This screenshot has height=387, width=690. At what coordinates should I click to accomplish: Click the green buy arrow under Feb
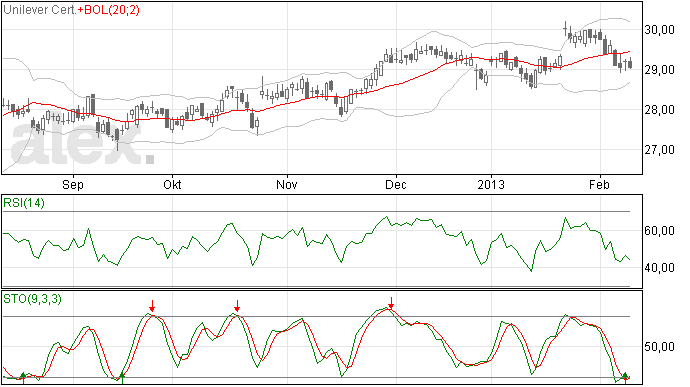(x=625, y=377)
